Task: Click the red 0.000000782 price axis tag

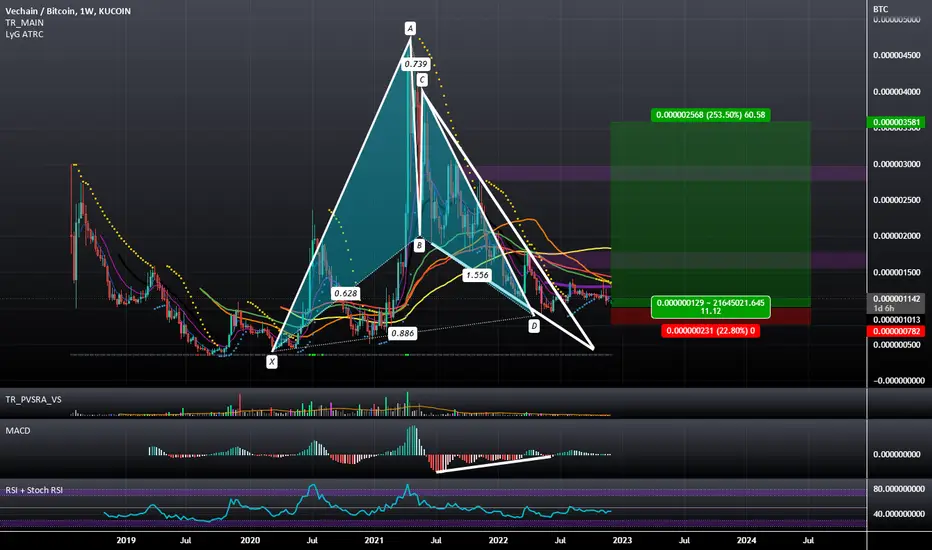Action: point(896,331)
